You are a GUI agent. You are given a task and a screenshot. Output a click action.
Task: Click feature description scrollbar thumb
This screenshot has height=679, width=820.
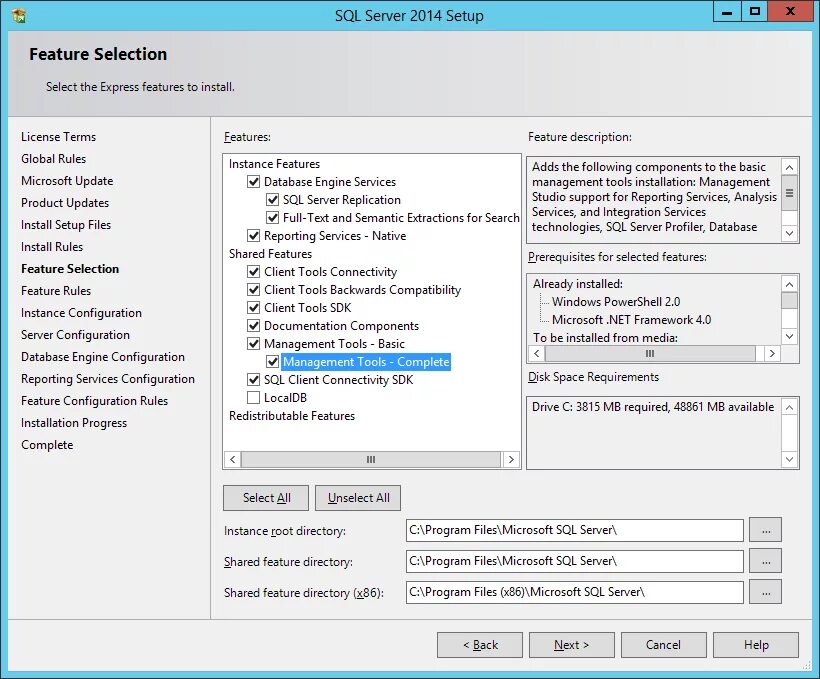tap(789, 193)
